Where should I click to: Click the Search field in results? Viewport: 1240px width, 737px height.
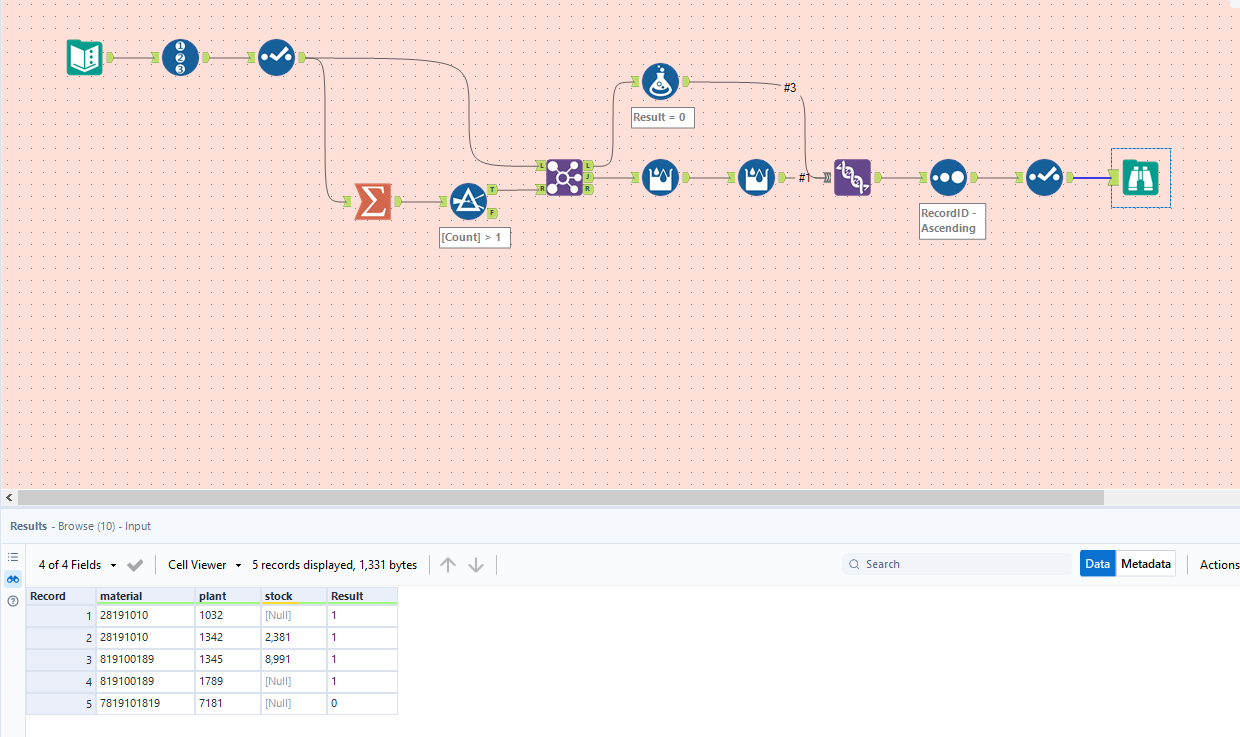pos(957,564)
